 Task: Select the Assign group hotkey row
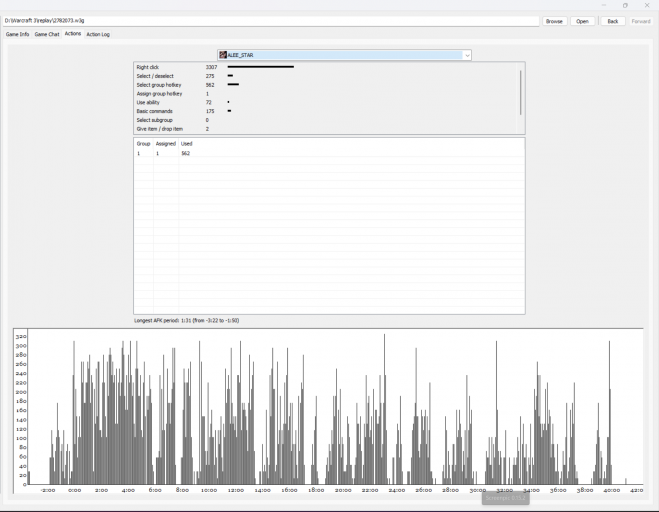(326, 93)
